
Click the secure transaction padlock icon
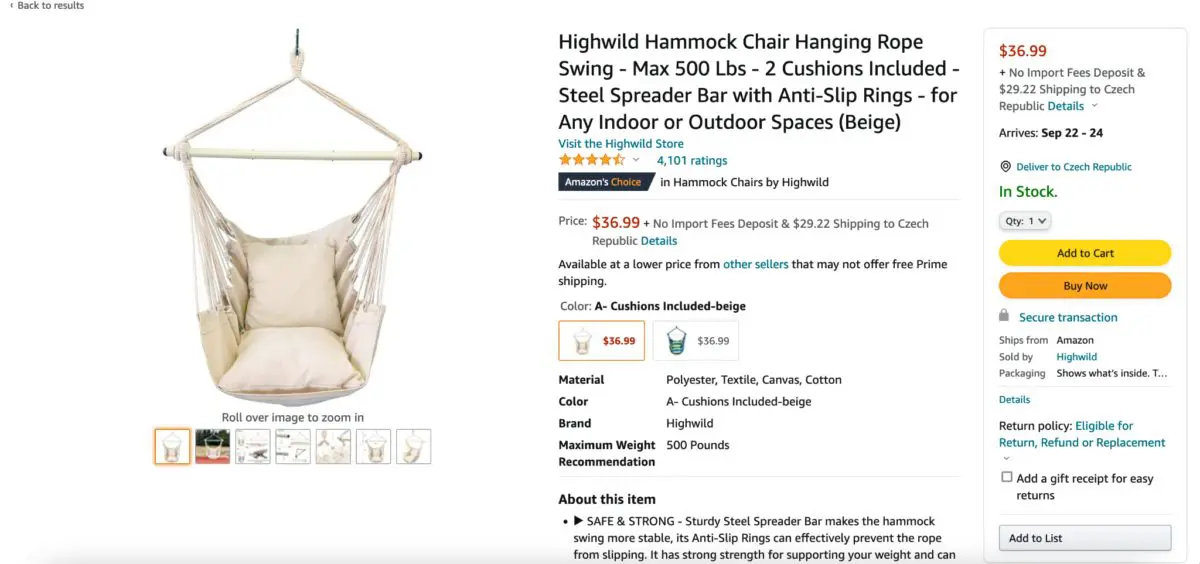(x=1004, y=316)
